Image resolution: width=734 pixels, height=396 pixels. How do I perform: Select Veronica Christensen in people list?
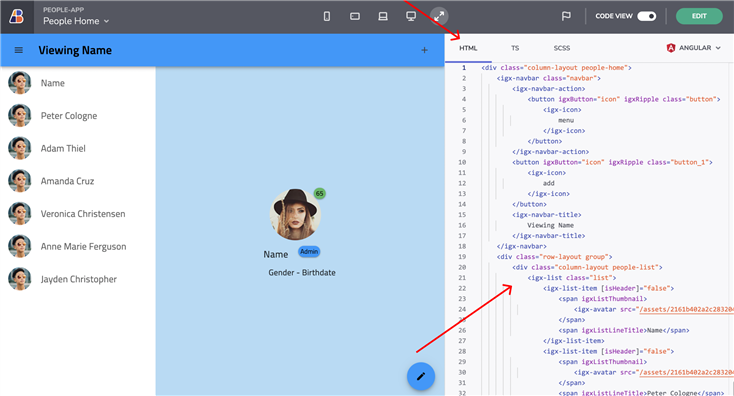[x=78, y=214]
